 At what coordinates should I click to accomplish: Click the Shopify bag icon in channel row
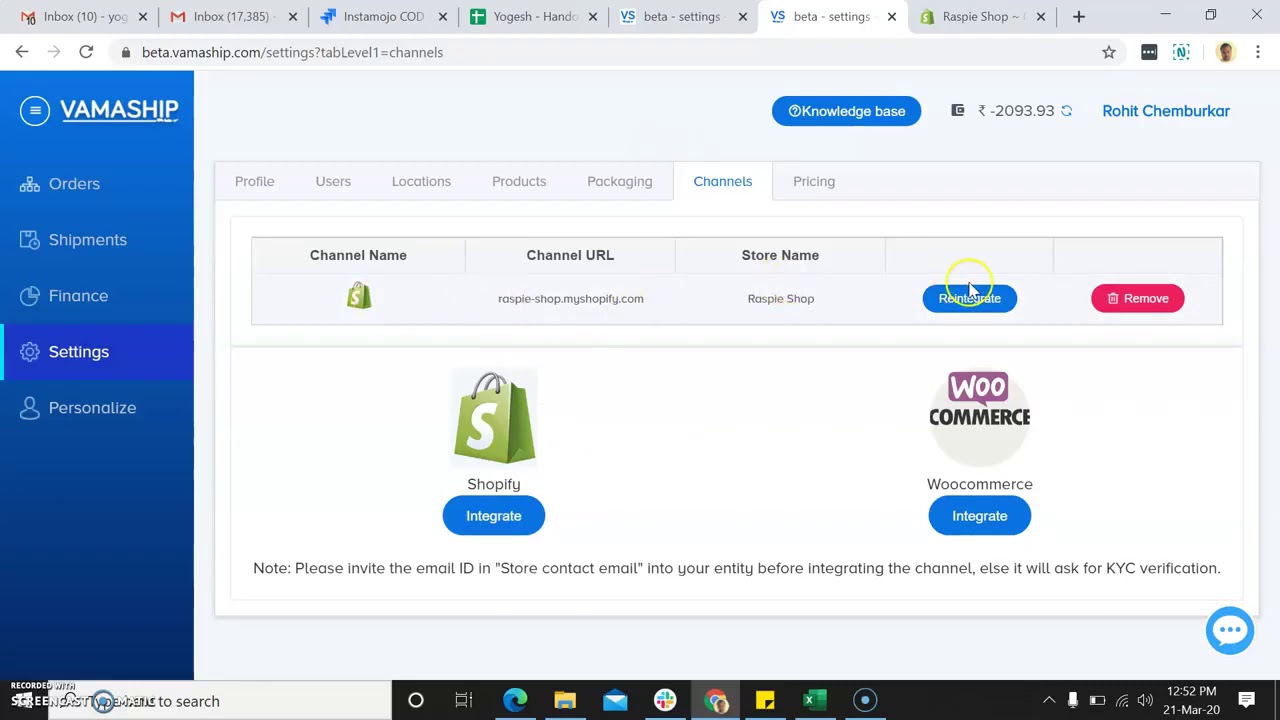tap(358, 295)
